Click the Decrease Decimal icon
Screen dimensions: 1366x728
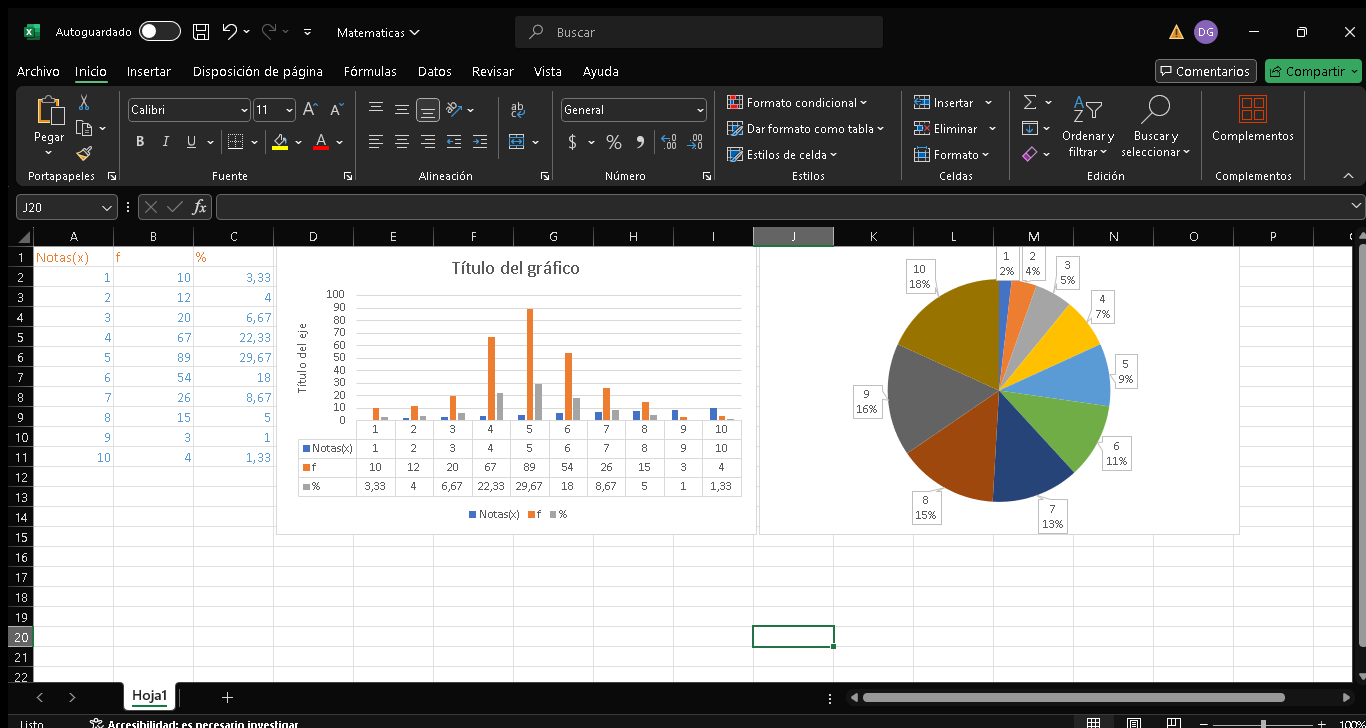coord(695,142)
